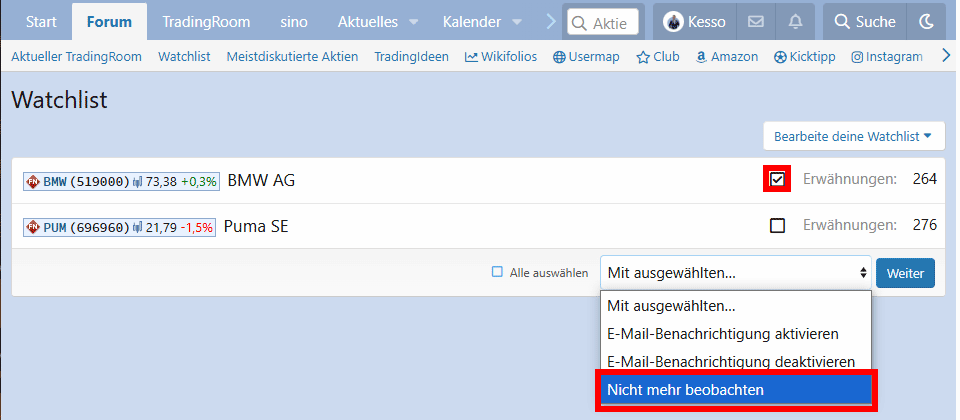Open the messages envelope icon

[756, 22]
